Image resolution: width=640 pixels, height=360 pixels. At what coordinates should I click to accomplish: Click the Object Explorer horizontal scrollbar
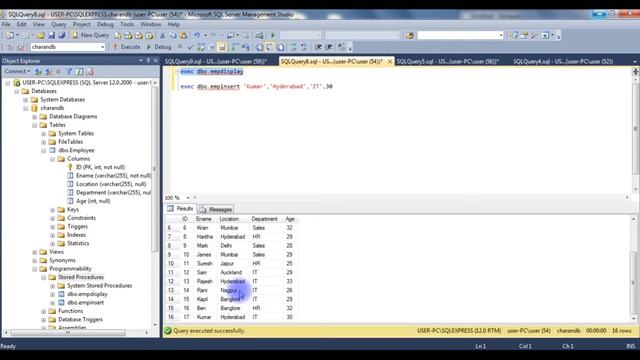tap(76, 333)
